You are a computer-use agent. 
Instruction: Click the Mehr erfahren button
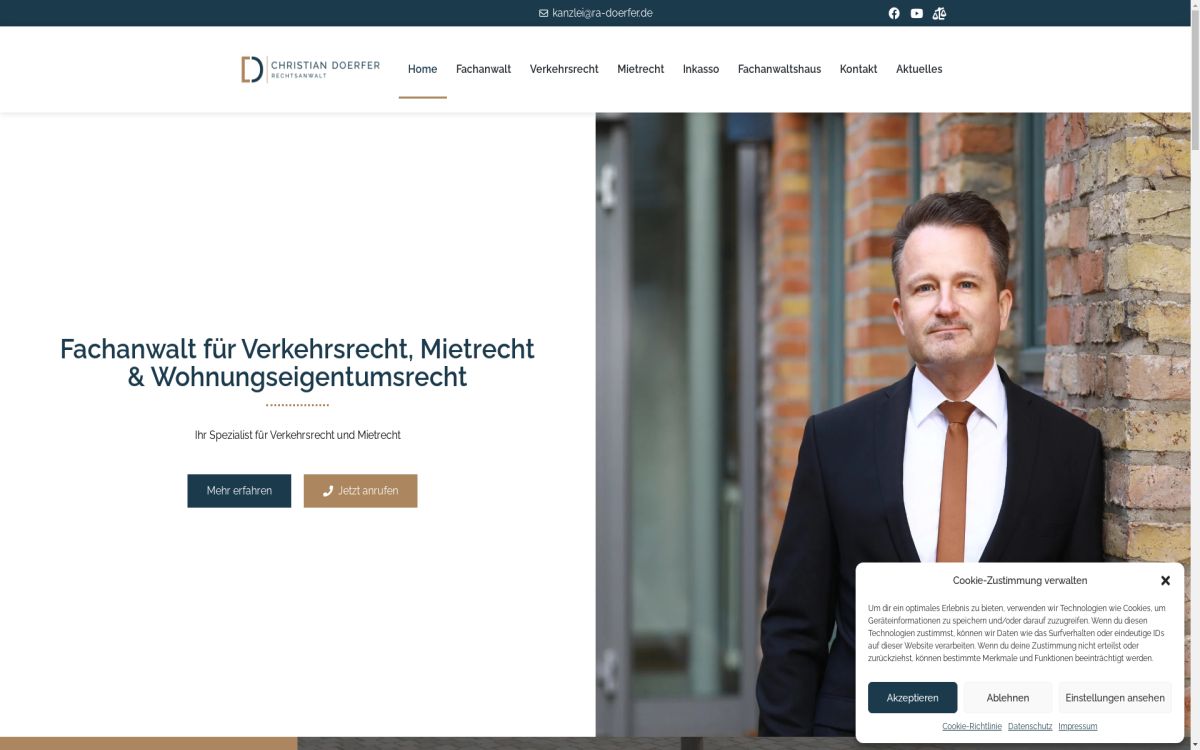[x=239, y=491]
